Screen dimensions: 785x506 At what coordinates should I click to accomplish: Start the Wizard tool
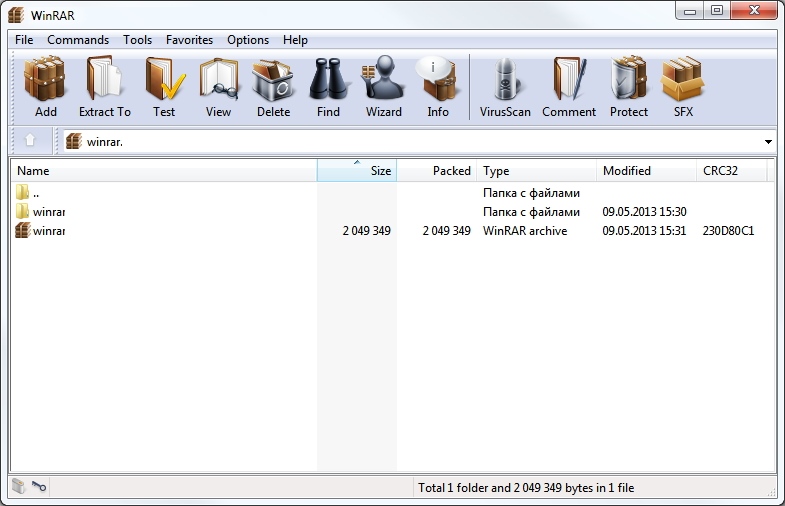pos(383,87)
